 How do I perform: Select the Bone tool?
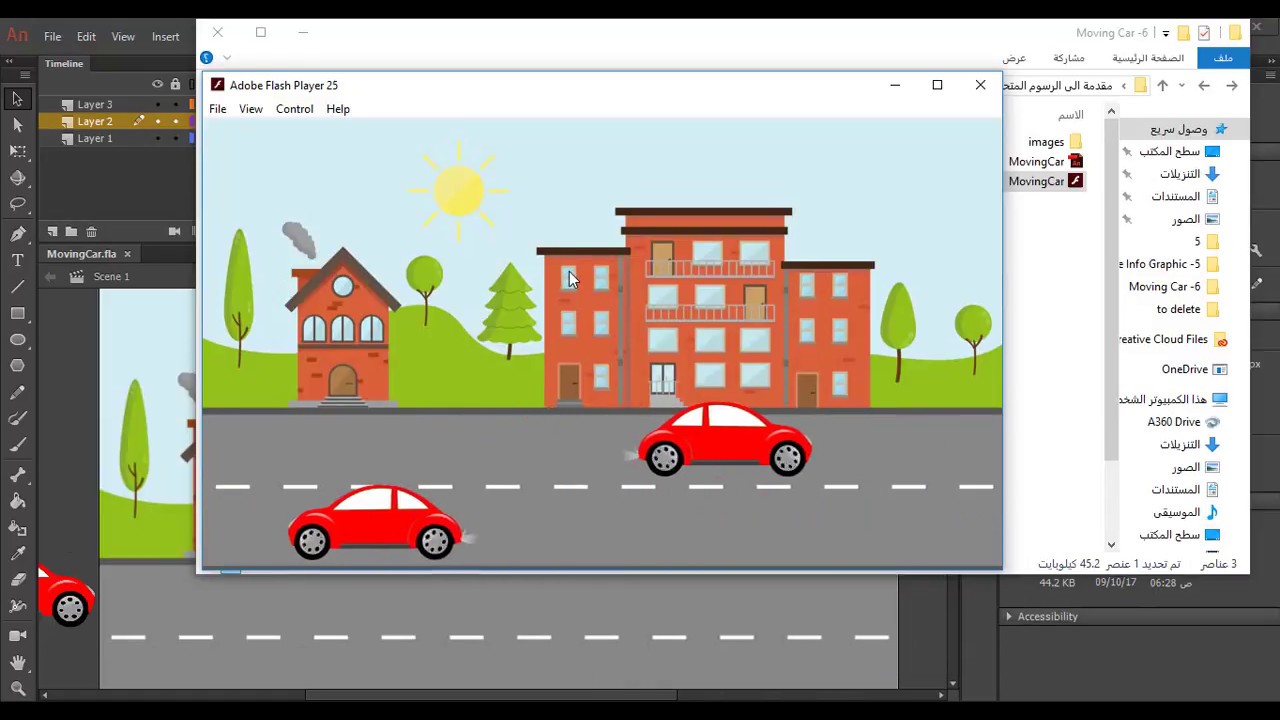[17, 476]
